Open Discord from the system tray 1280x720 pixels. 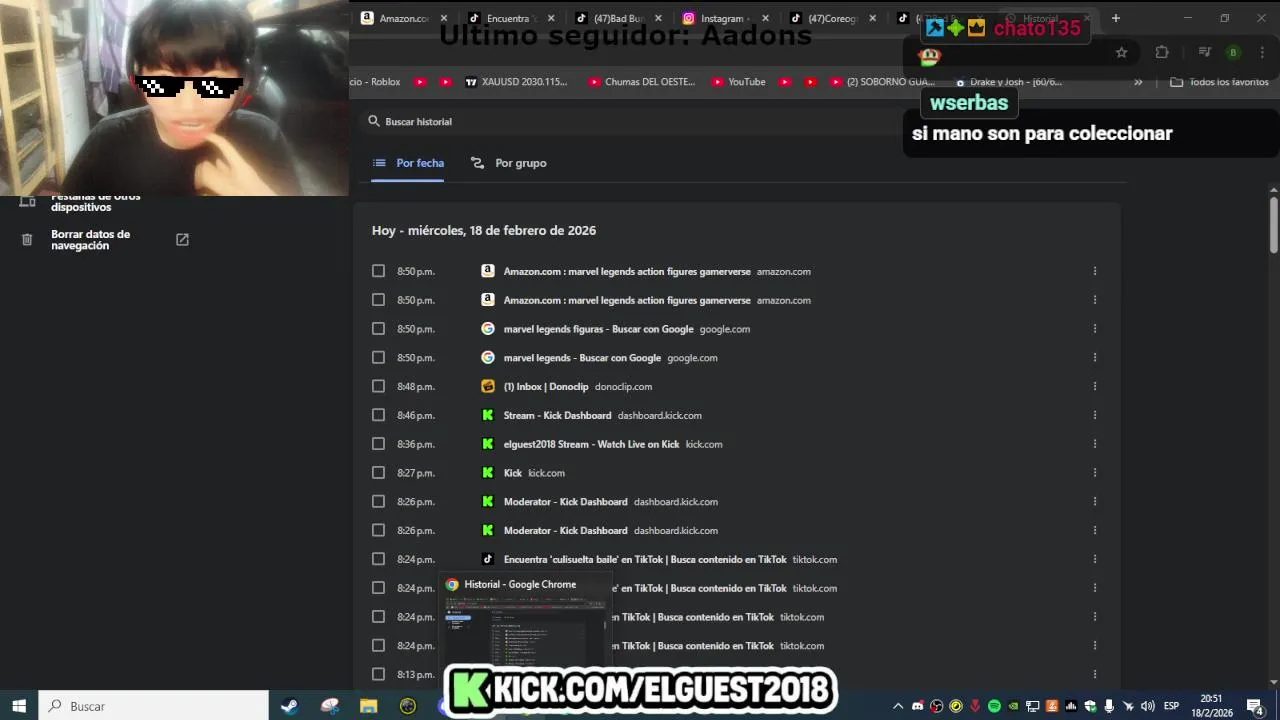click(918, 706)
